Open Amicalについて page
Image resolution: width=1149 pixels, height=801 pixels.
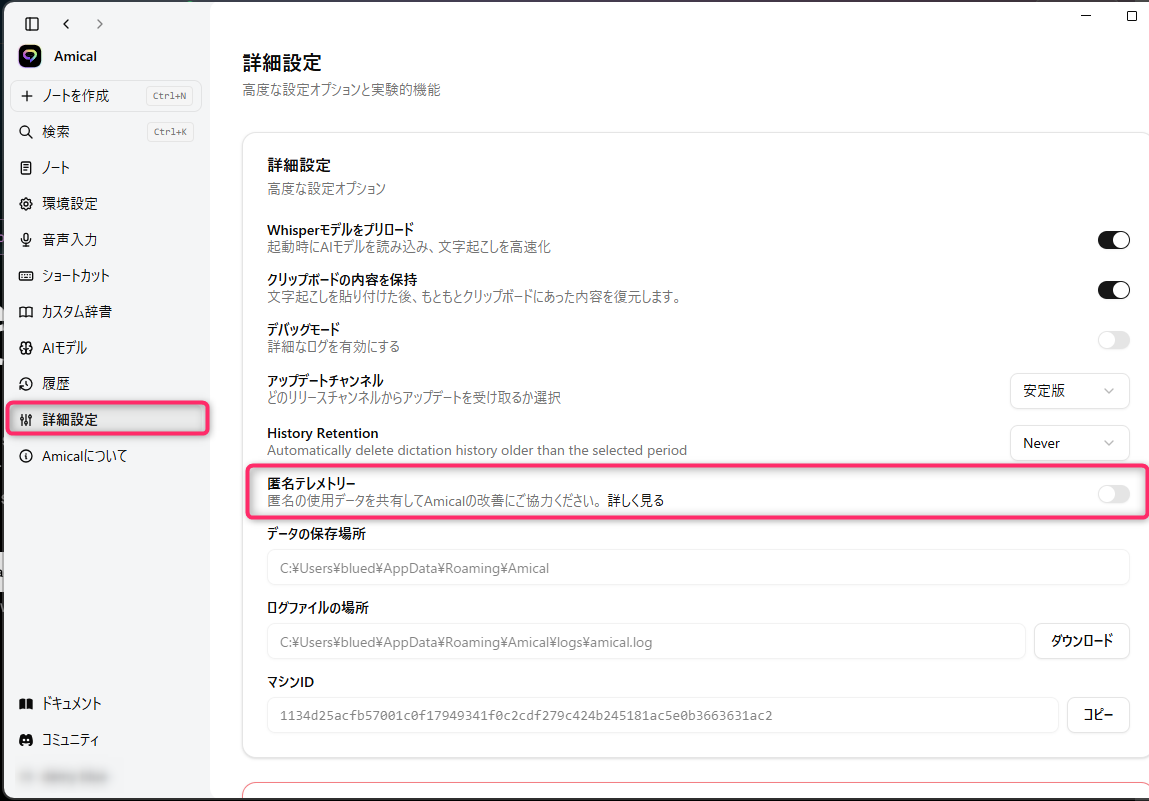point(84,456)
